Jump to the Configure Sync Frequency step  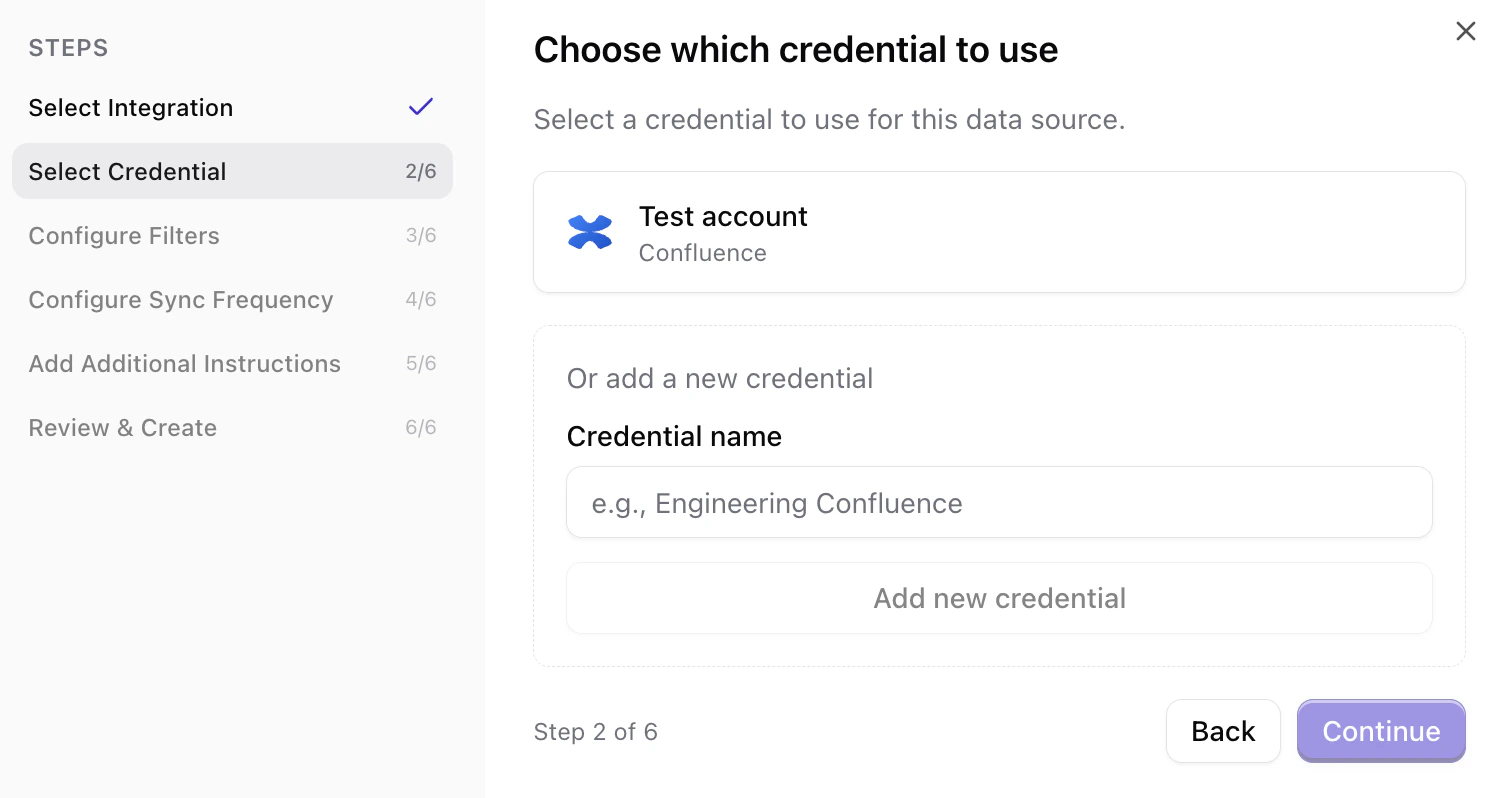click(181, 299)
